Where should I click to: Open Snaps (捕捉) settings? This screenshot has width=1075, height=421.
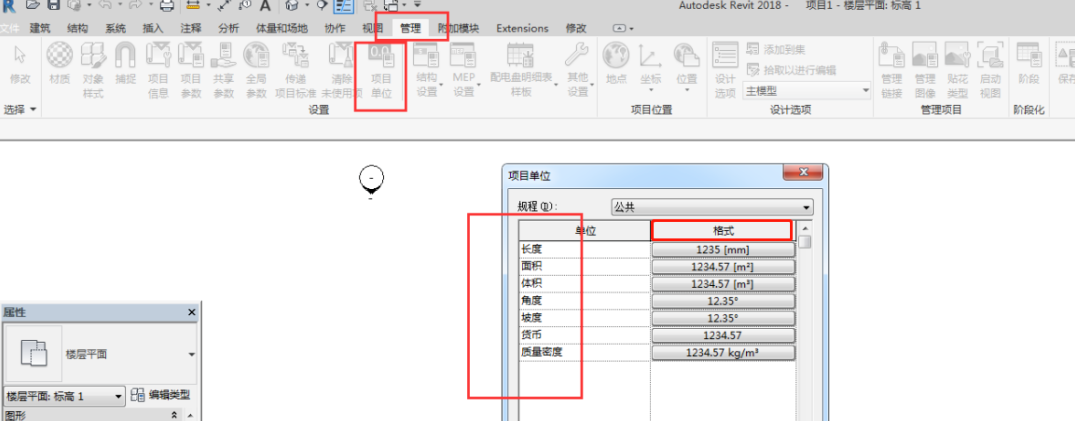click(x=125, y=64)
